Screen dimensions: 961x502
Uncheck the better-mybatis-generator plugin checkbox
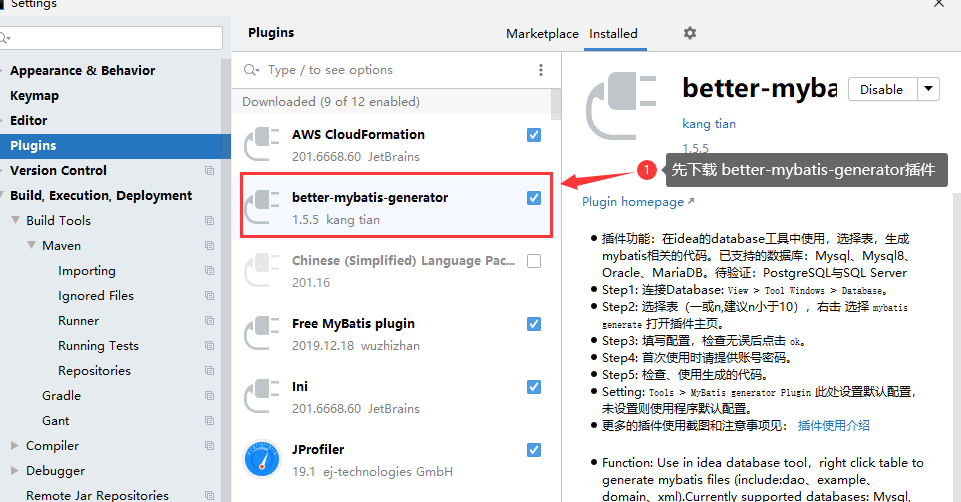click(534, 198)
